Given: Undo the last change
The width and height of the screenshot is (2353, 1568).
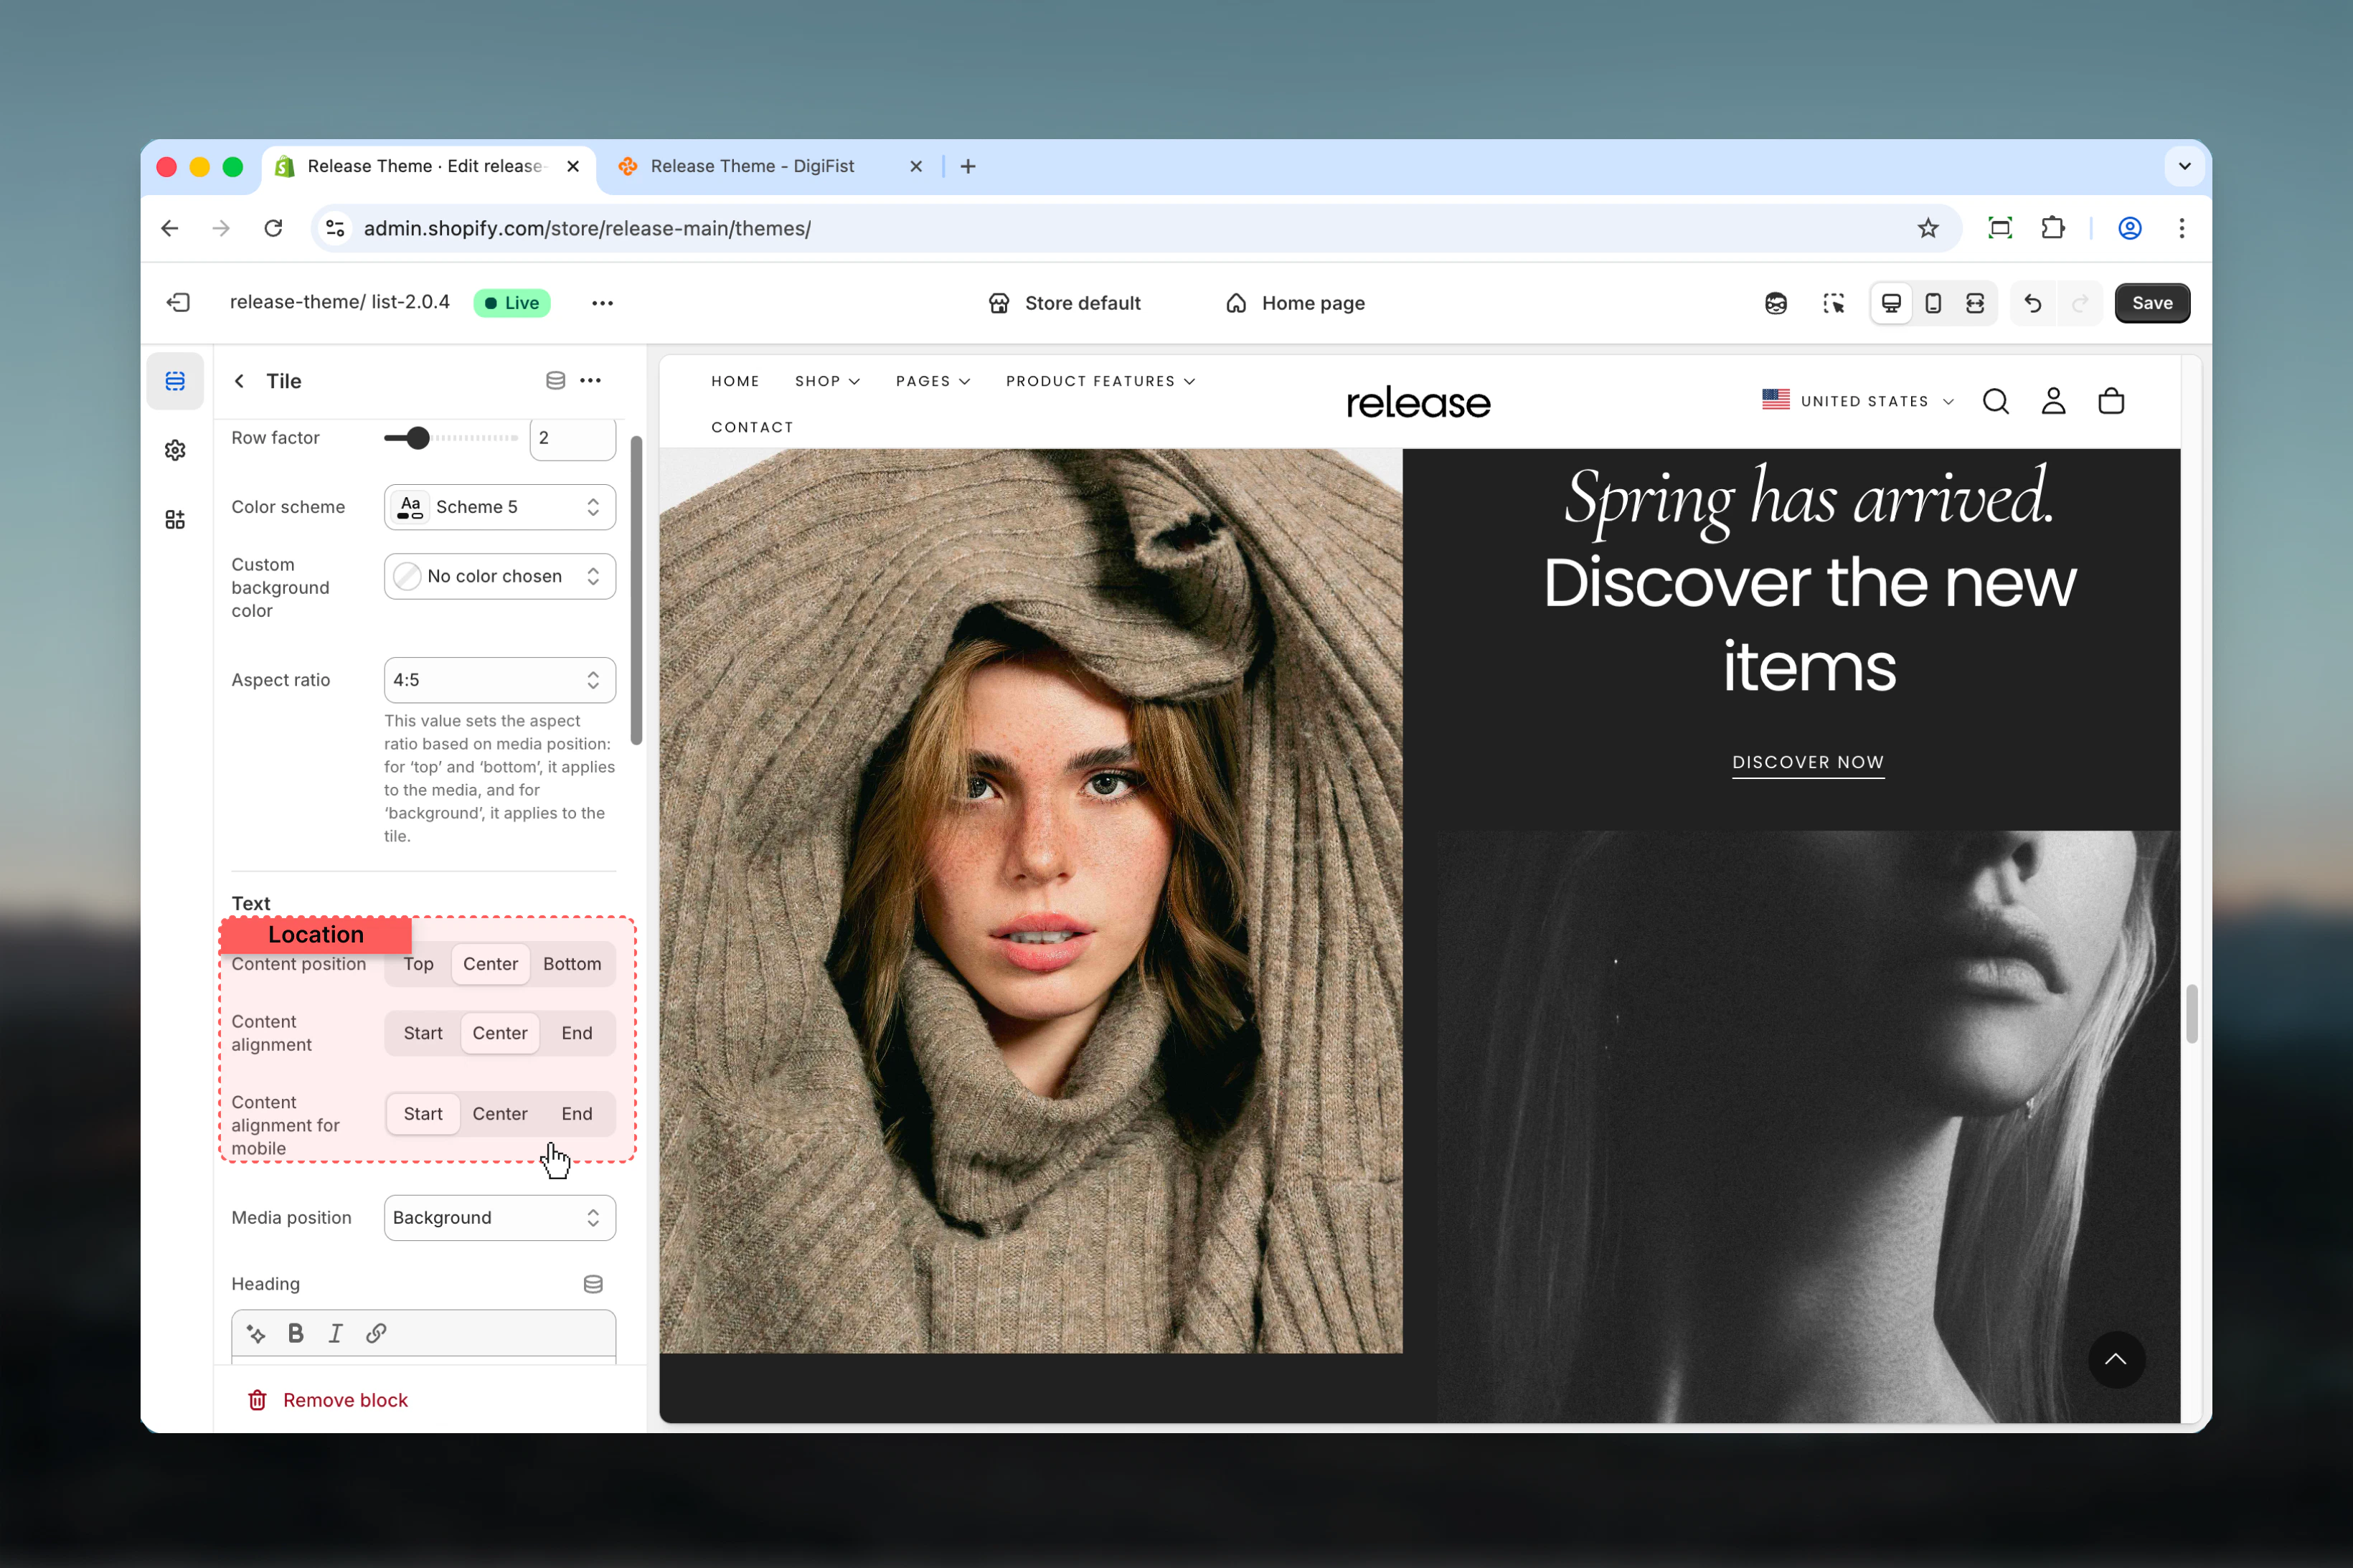Looking at the screenshot, I should click(x=2033, y=303).
